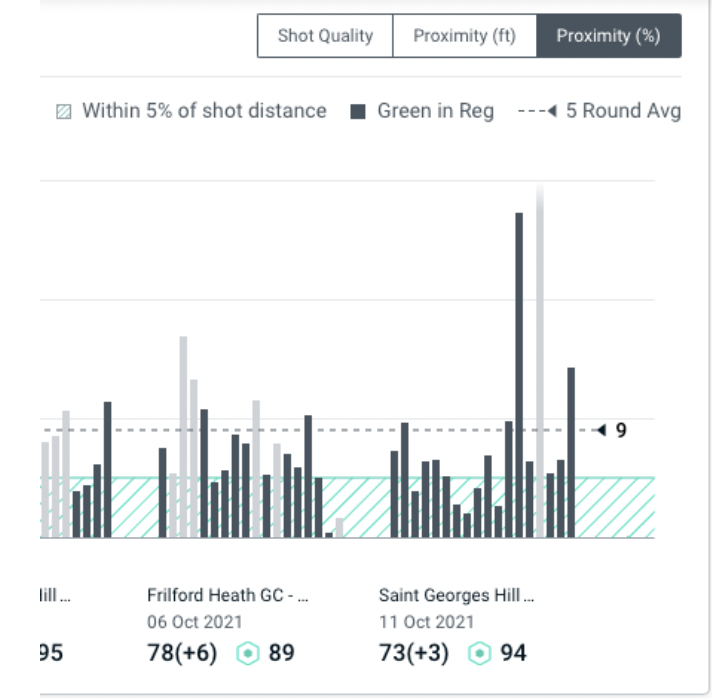Click the dashed 5 Round Avg legend icon

(x=537, y=112)
